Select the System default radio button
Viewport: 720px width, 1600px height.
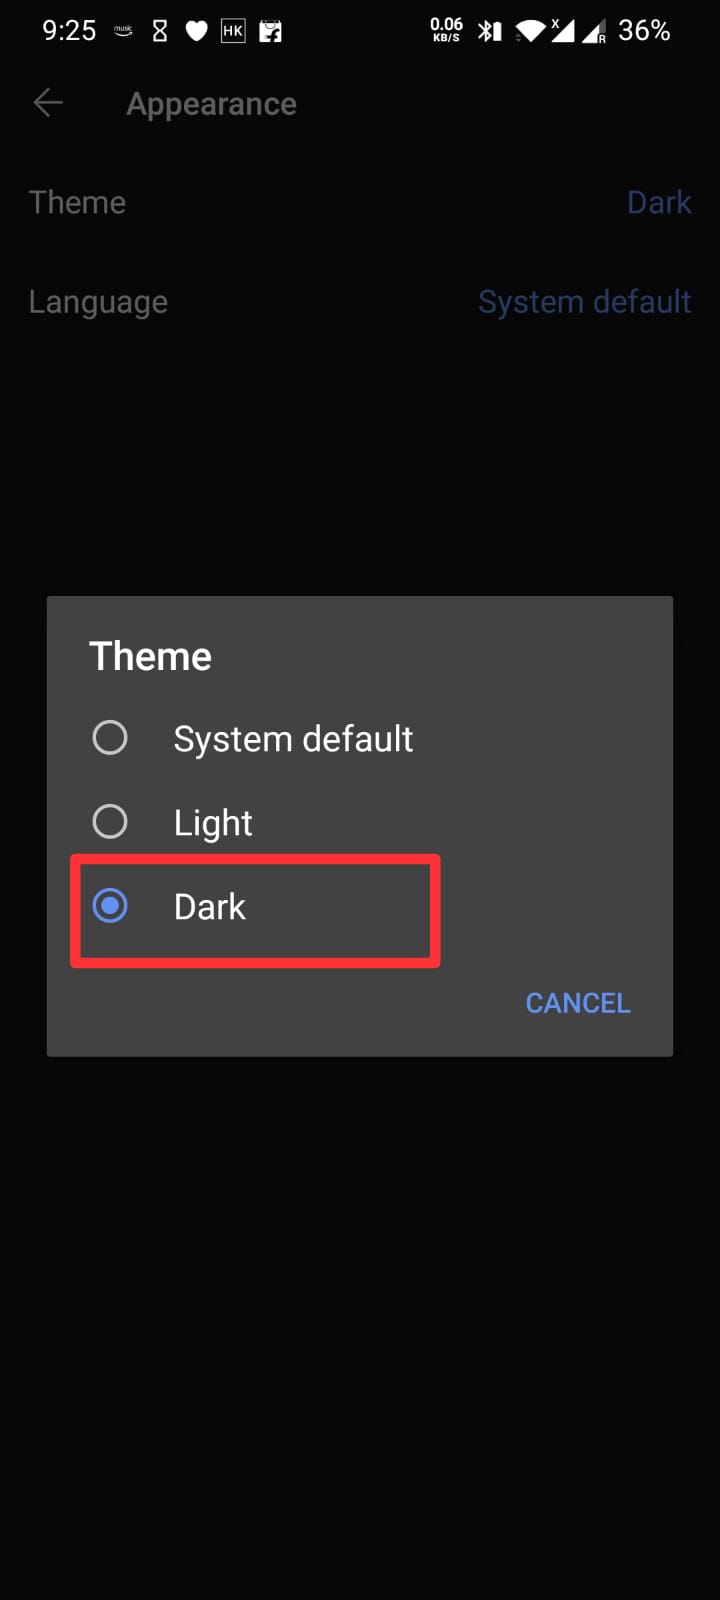pyautogui.click(x=110, y=738)
